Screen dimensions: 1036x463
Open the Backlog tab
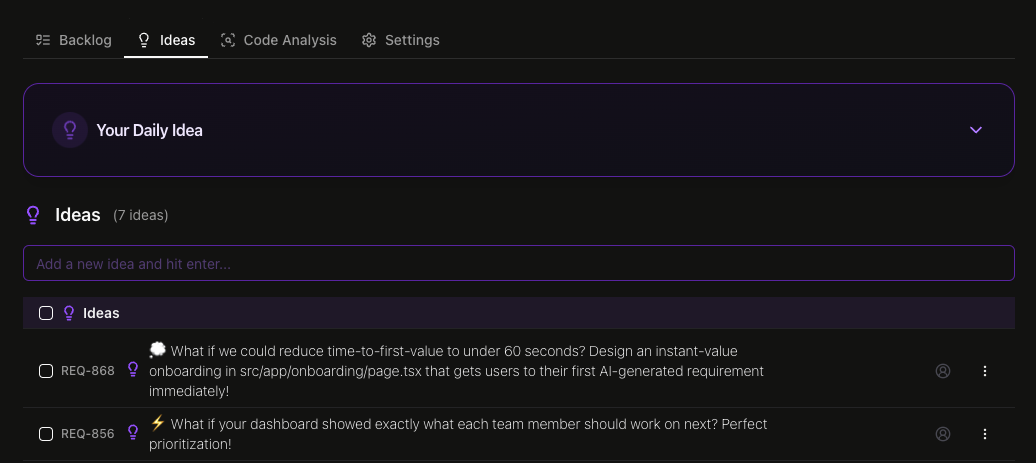click(x=73, y=40)
